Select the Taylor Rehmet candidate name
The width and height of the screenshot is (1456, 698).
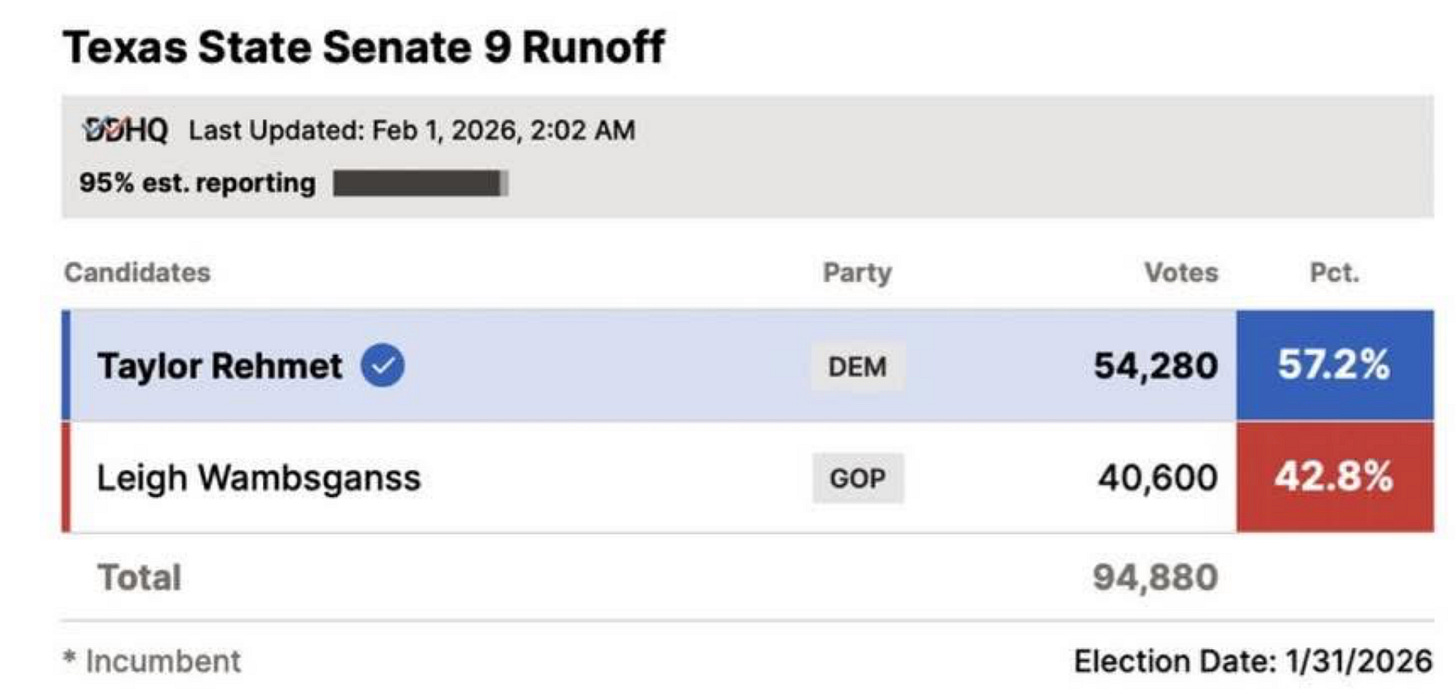pyautogui.click(x=219, y=366)
